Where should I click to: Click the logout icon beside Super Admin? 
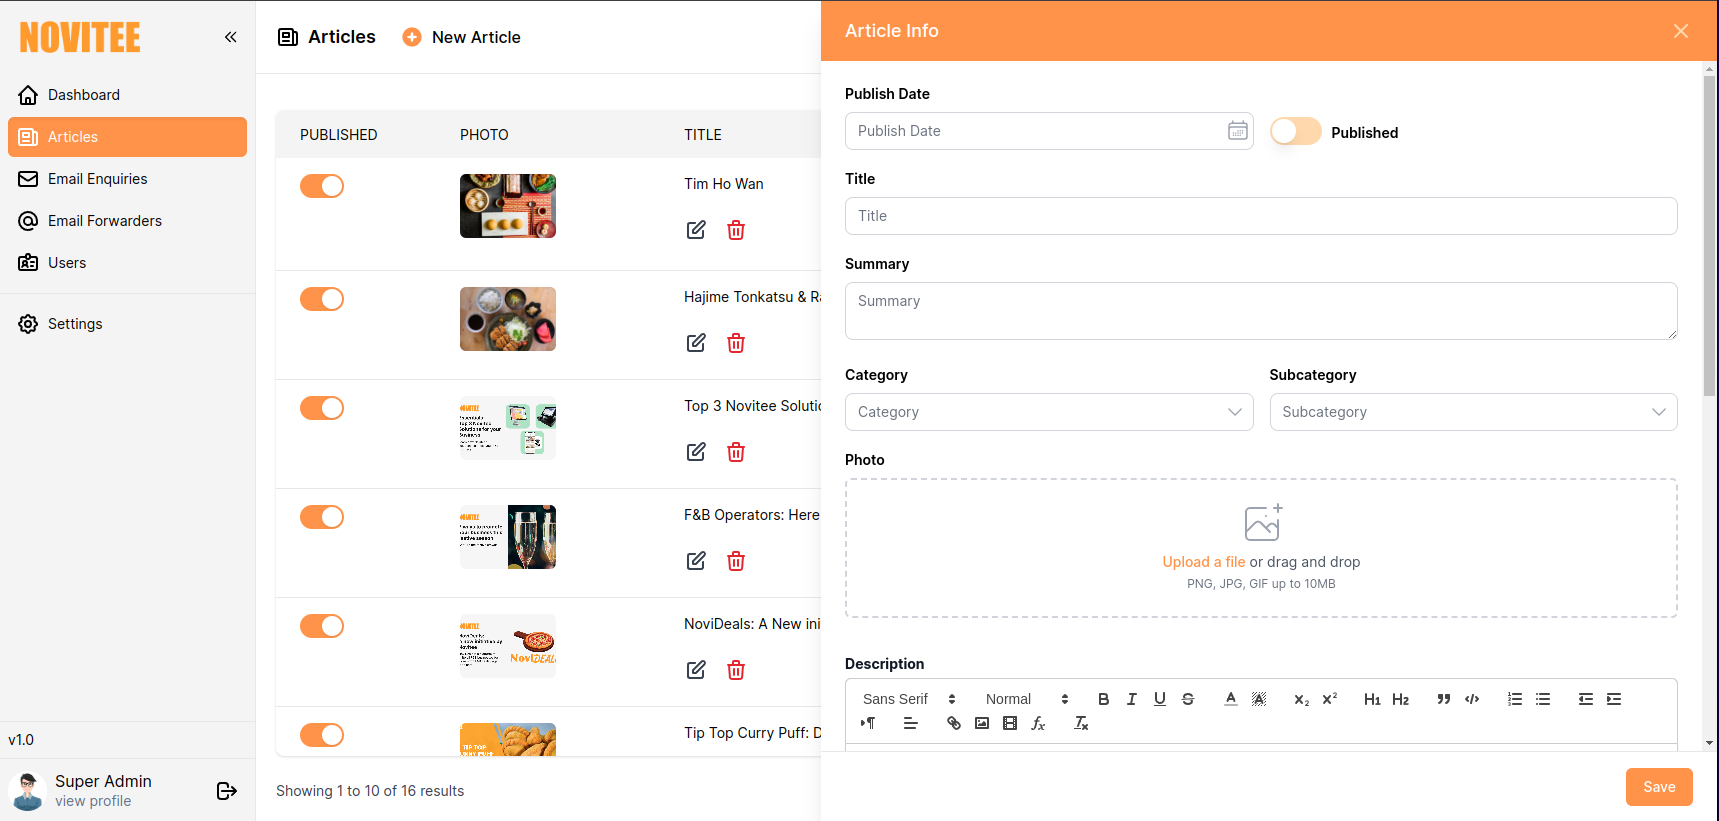tap(227, 791)
